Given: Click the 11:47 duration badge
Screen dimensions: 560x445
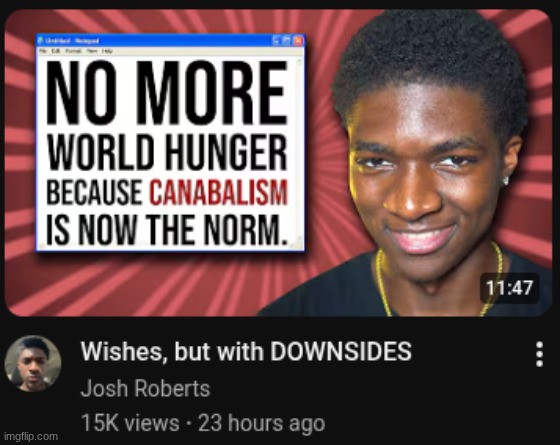Looking at the screenshot, I should pos(509,288).
